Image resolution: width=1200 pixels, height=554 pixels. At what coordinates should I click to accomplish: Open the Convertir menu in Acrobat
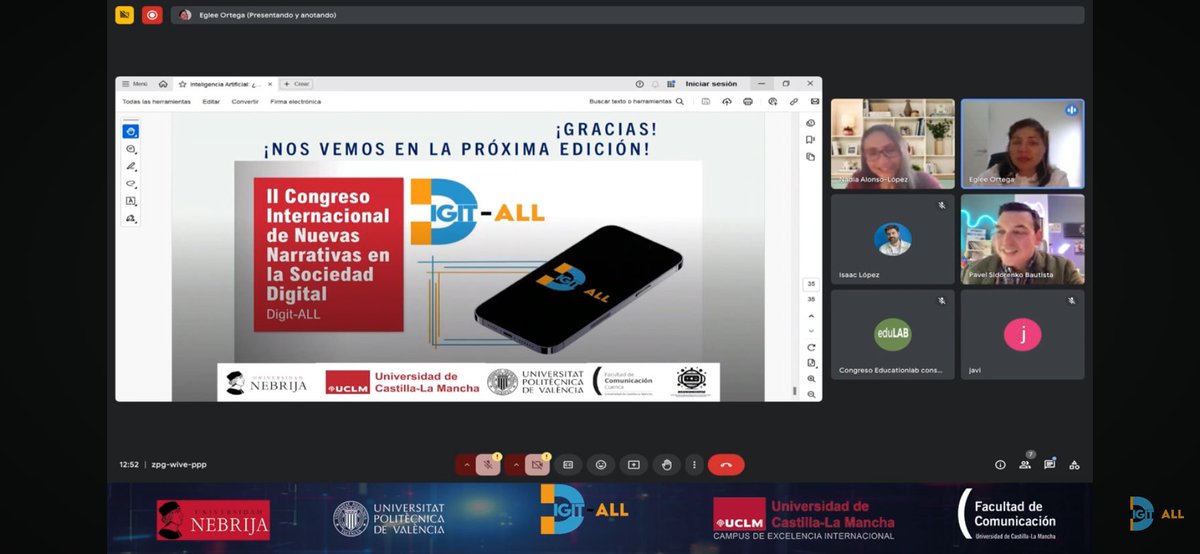pos(245,101)
